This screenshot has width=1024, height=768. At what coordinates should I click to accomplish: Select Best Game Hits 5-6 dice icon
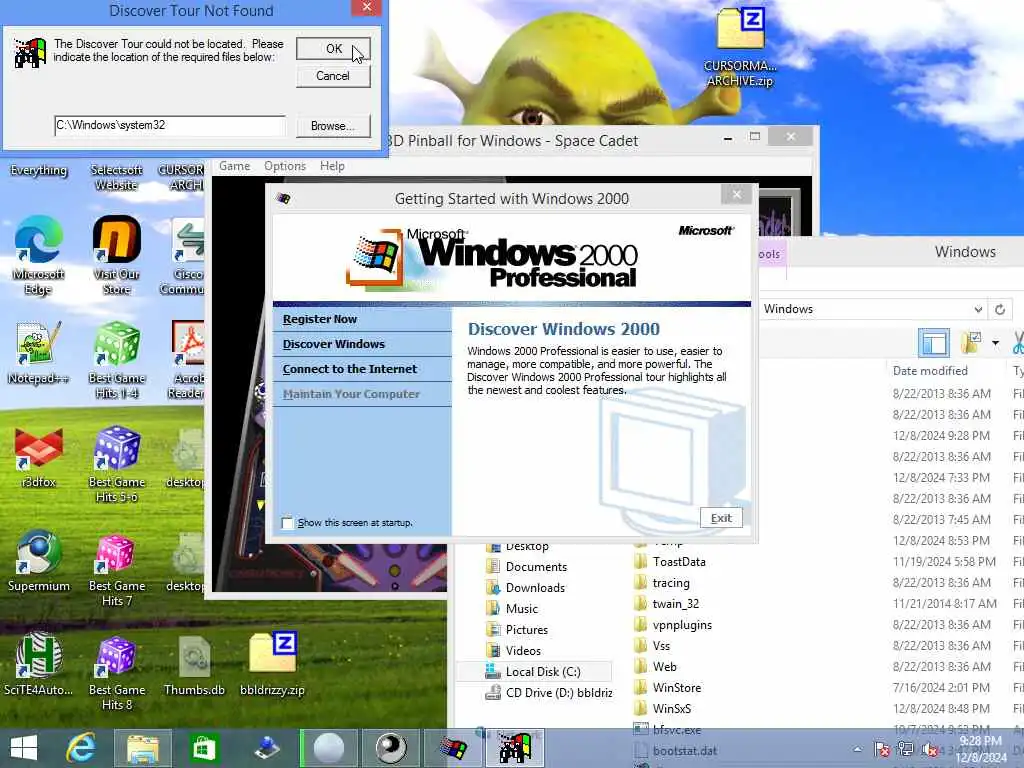pyautogui.click(x=116, y=464)
